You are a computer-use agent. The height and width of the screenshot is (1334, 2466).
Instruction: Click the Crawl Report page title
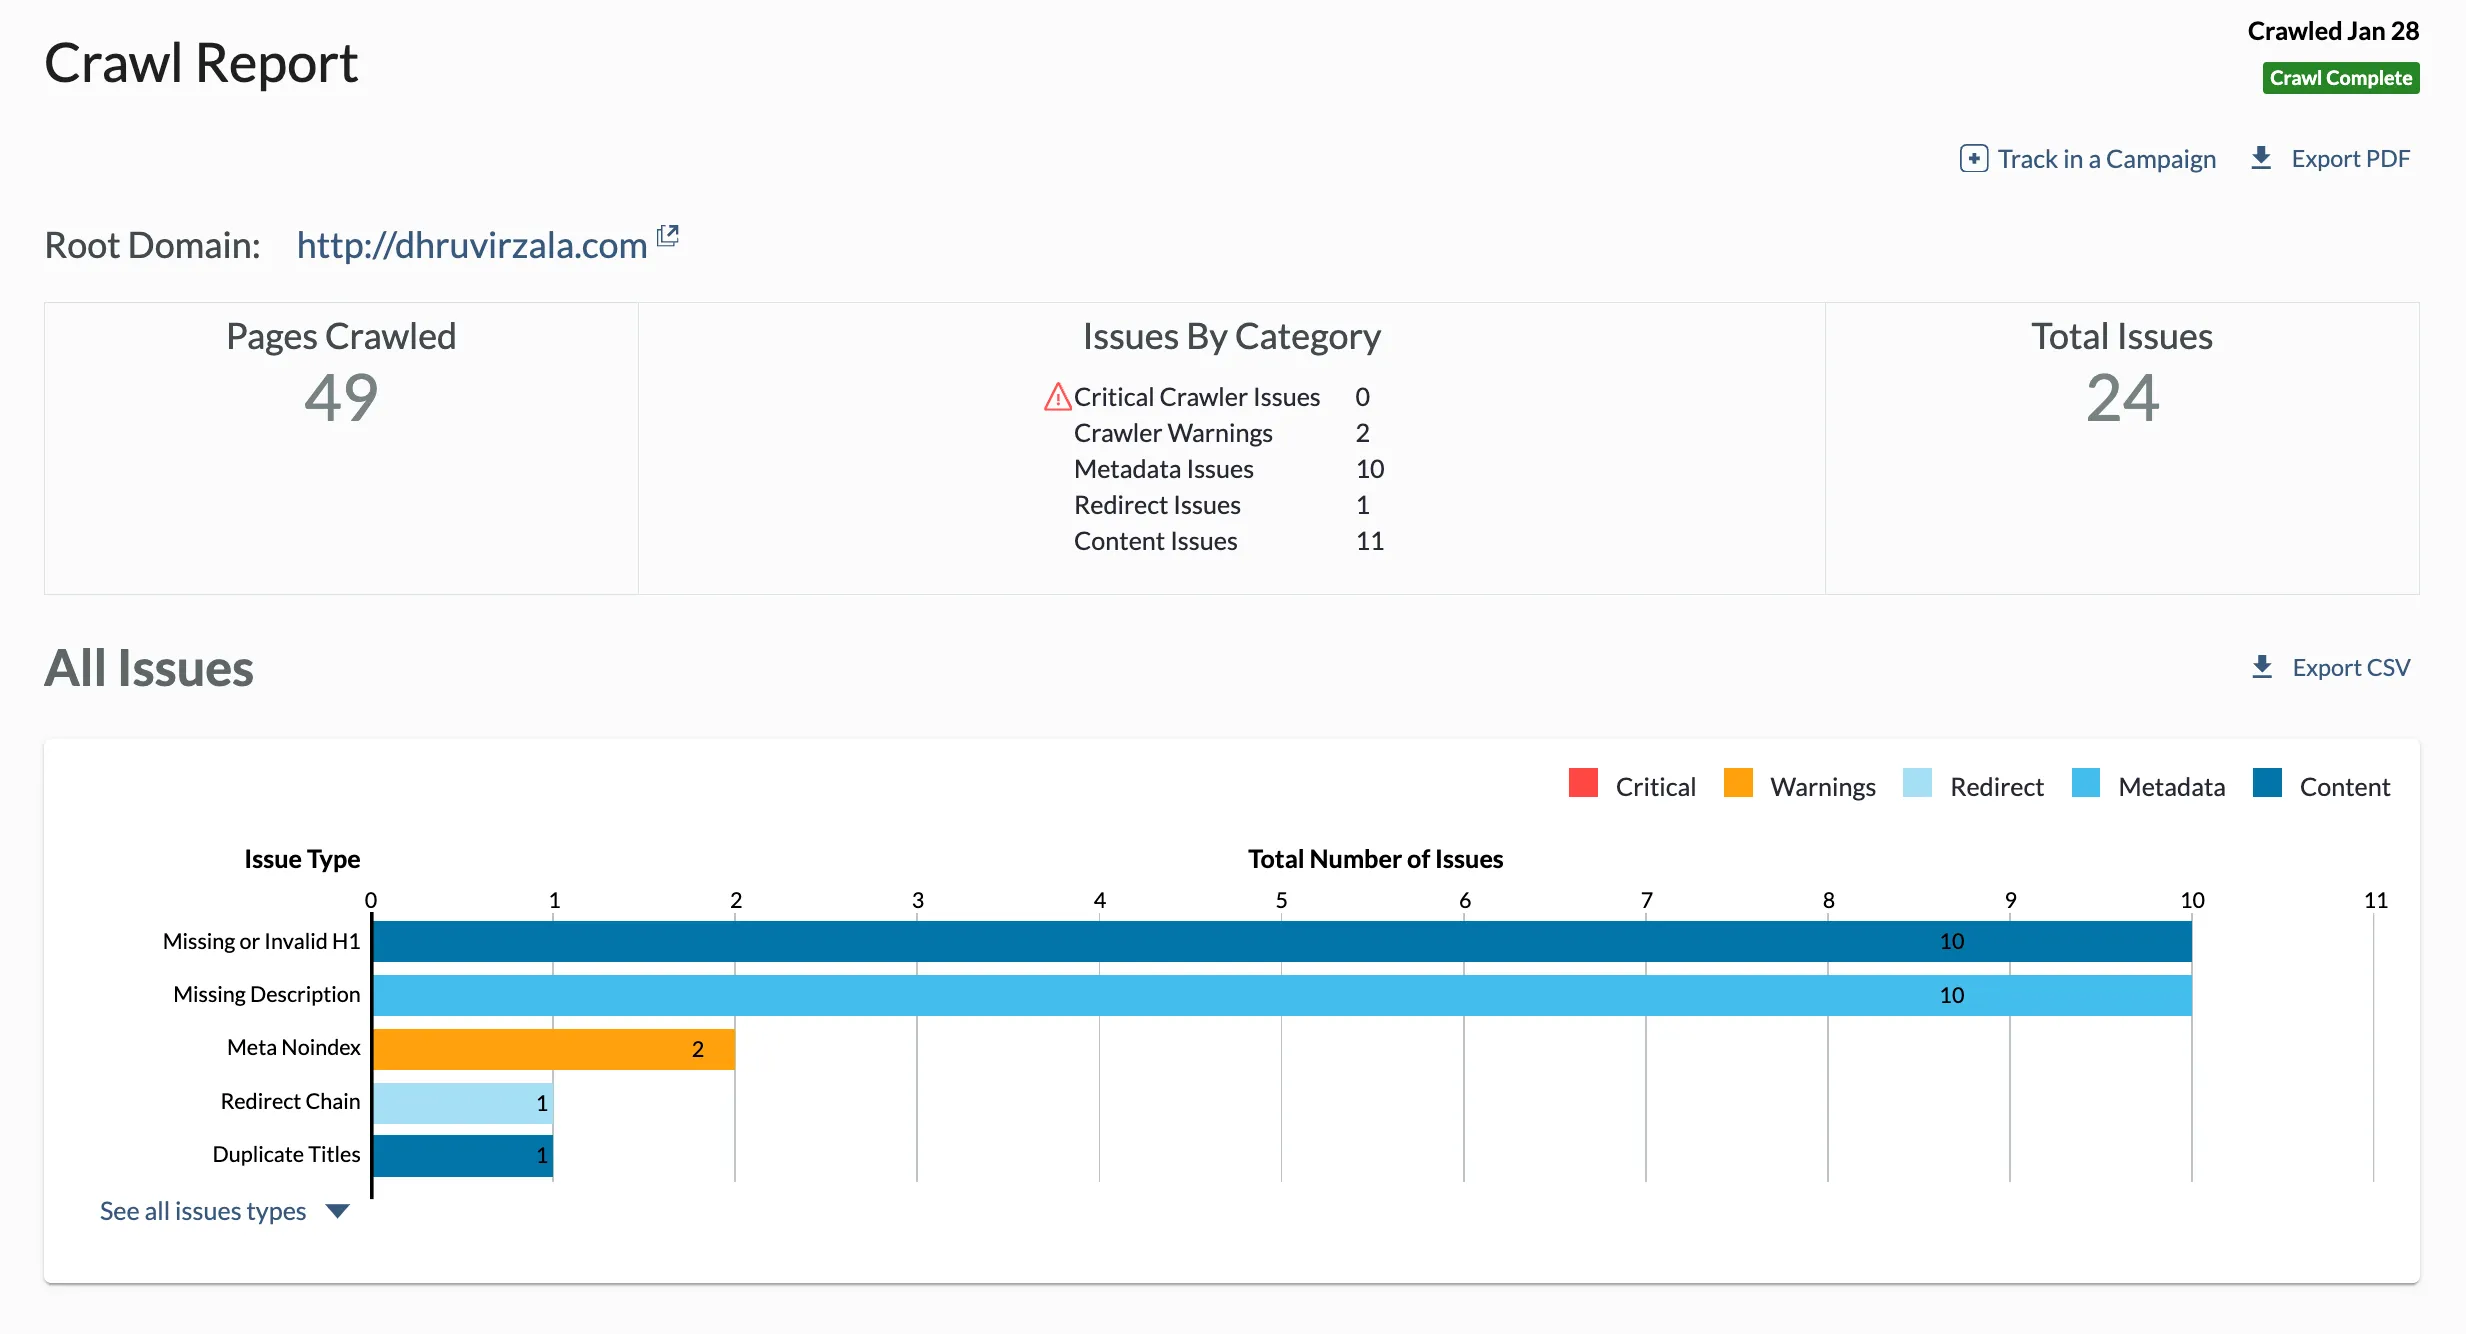[x=201, y=63]
